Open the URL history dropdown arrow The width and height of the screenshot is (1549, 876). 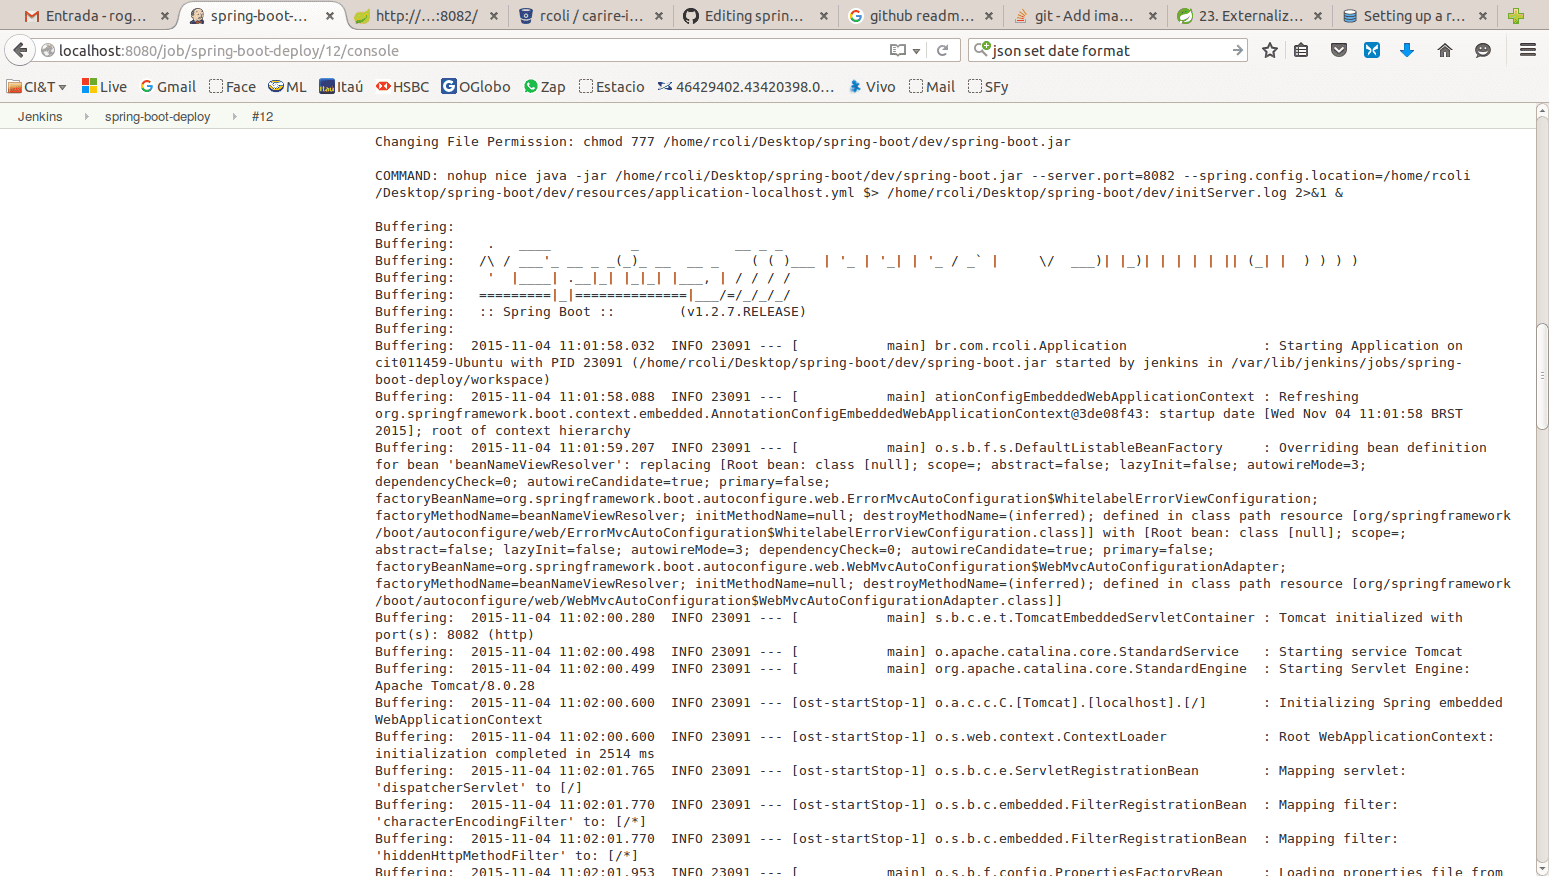(x=916, y=51)
